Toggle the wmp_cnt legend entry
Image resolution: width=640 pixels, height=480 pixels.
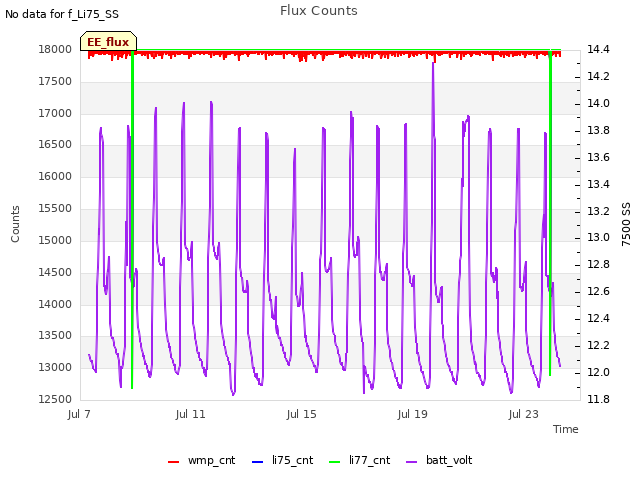point(202,460)
